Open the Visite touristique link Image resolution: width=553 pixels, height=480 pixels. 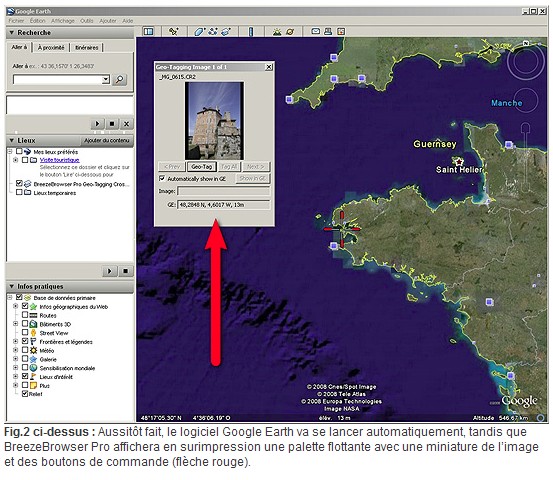(60, 160)
